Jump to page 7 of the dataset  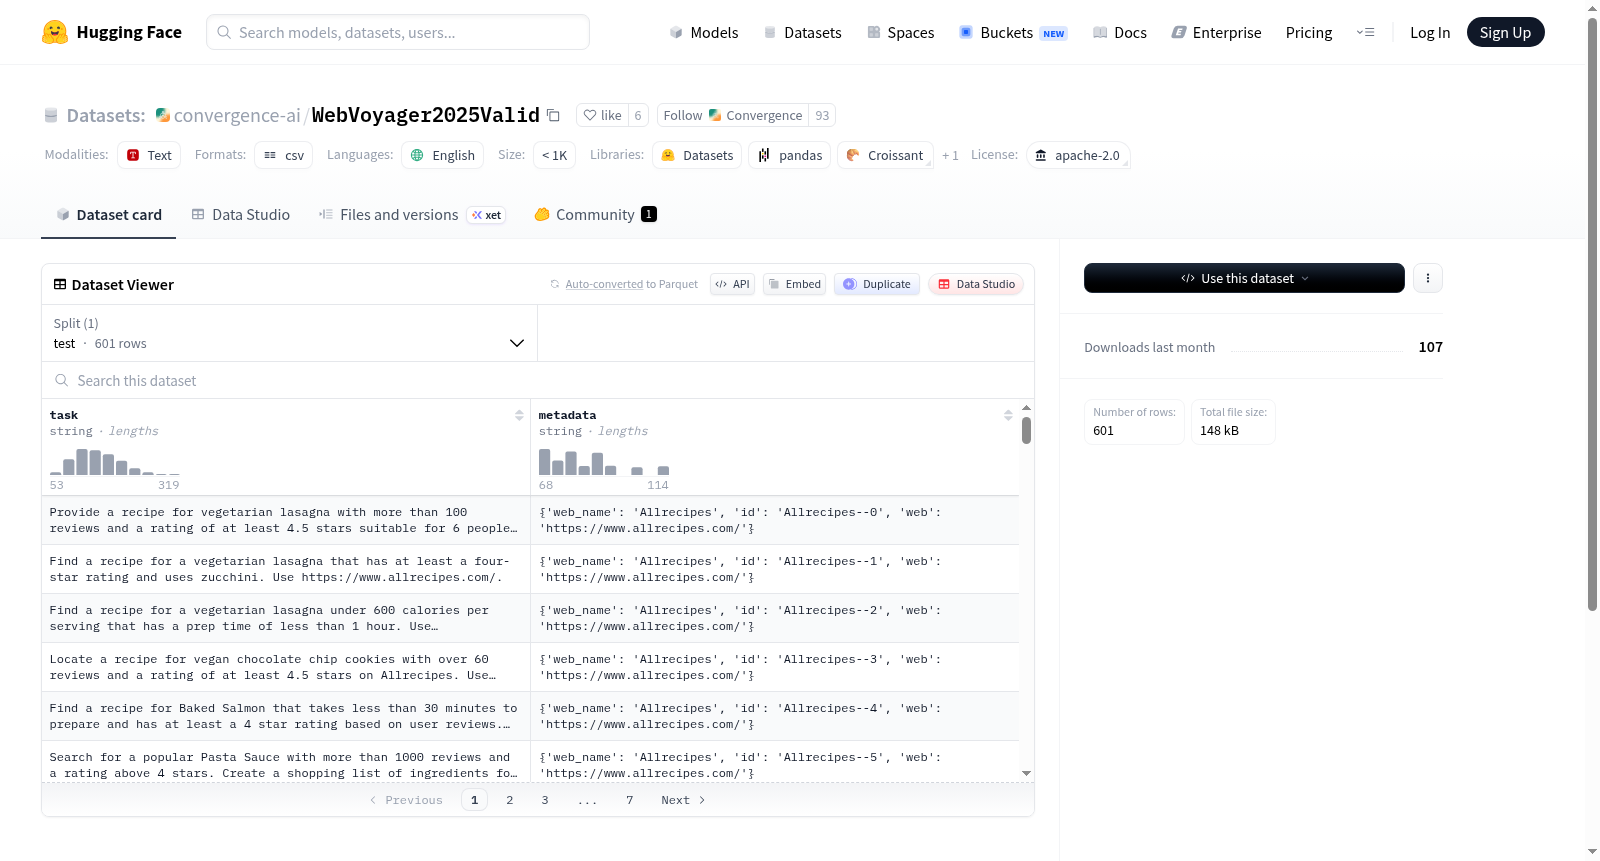click(x=630, y=800)
